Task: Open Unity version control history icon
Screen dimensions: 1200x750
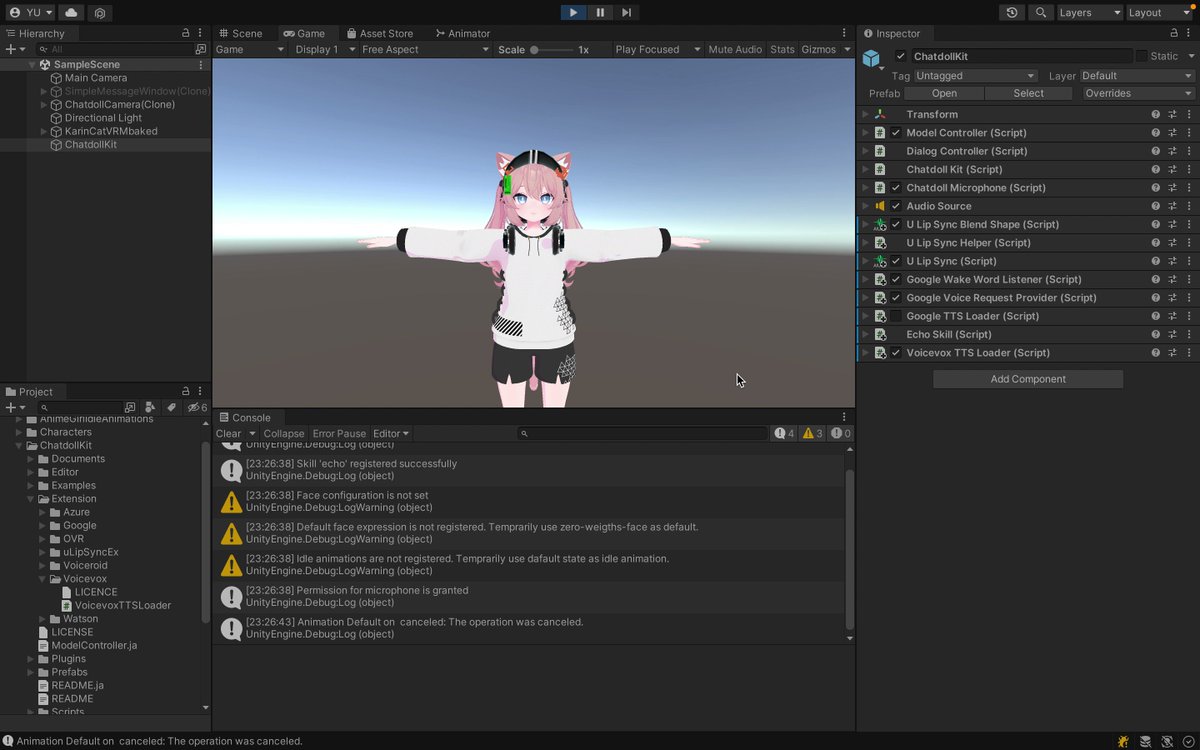Action: pos(1013,13)
